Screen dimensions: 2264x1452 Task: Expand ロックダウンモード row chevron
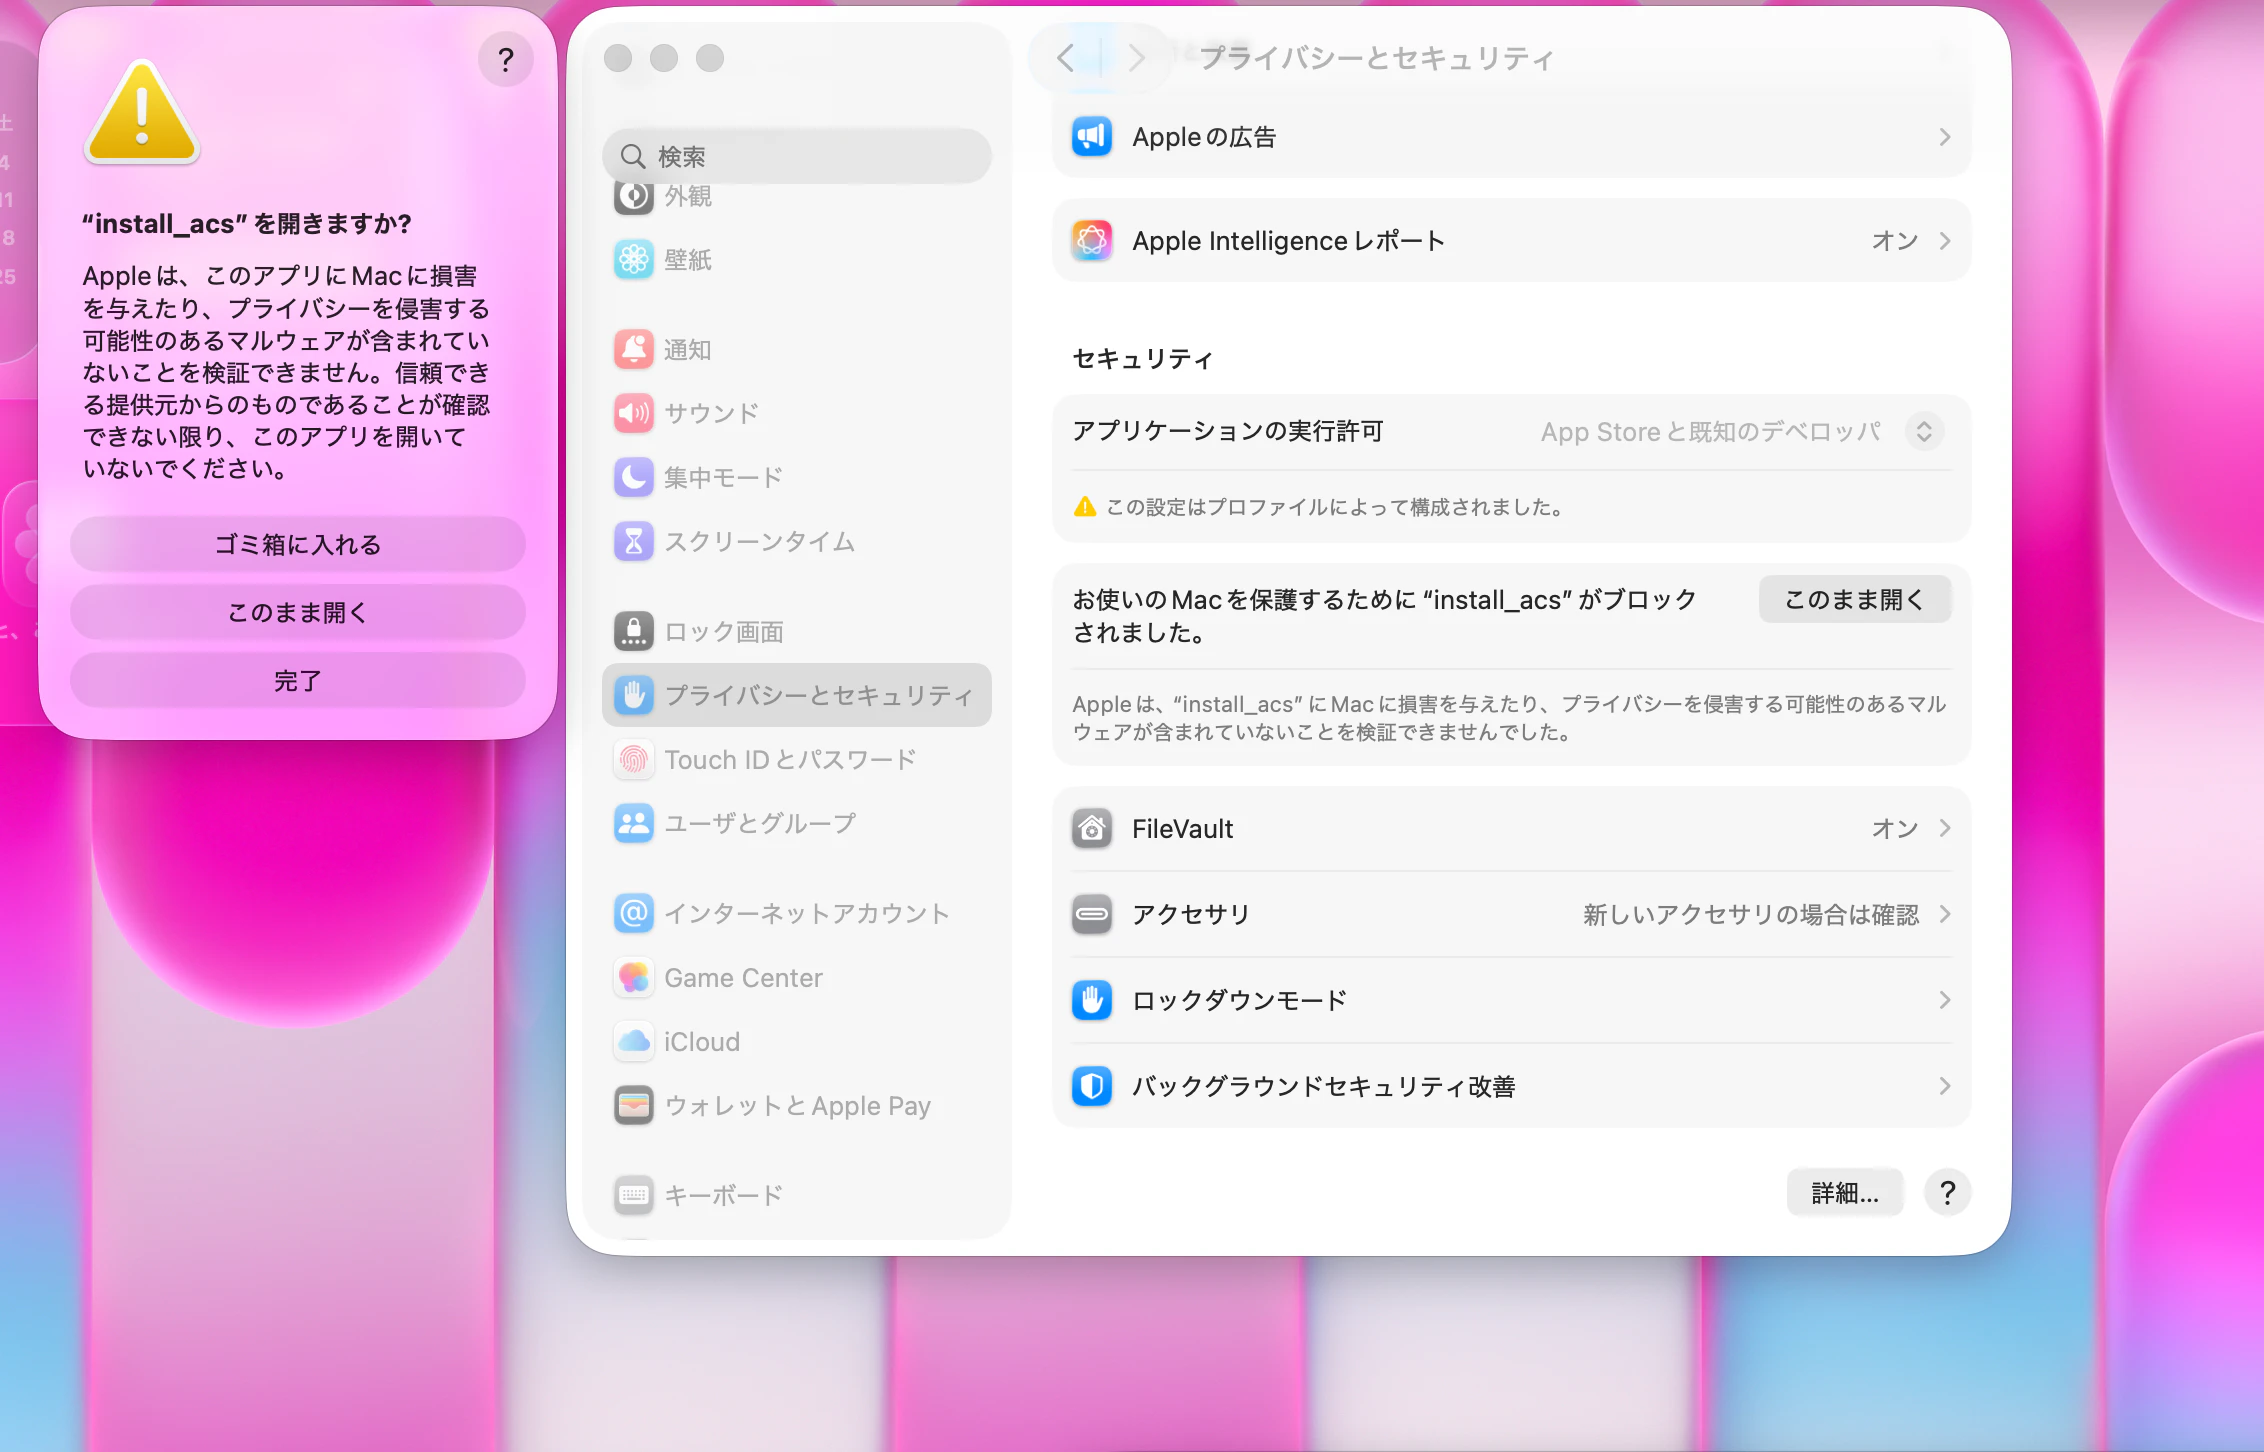1944,1000
